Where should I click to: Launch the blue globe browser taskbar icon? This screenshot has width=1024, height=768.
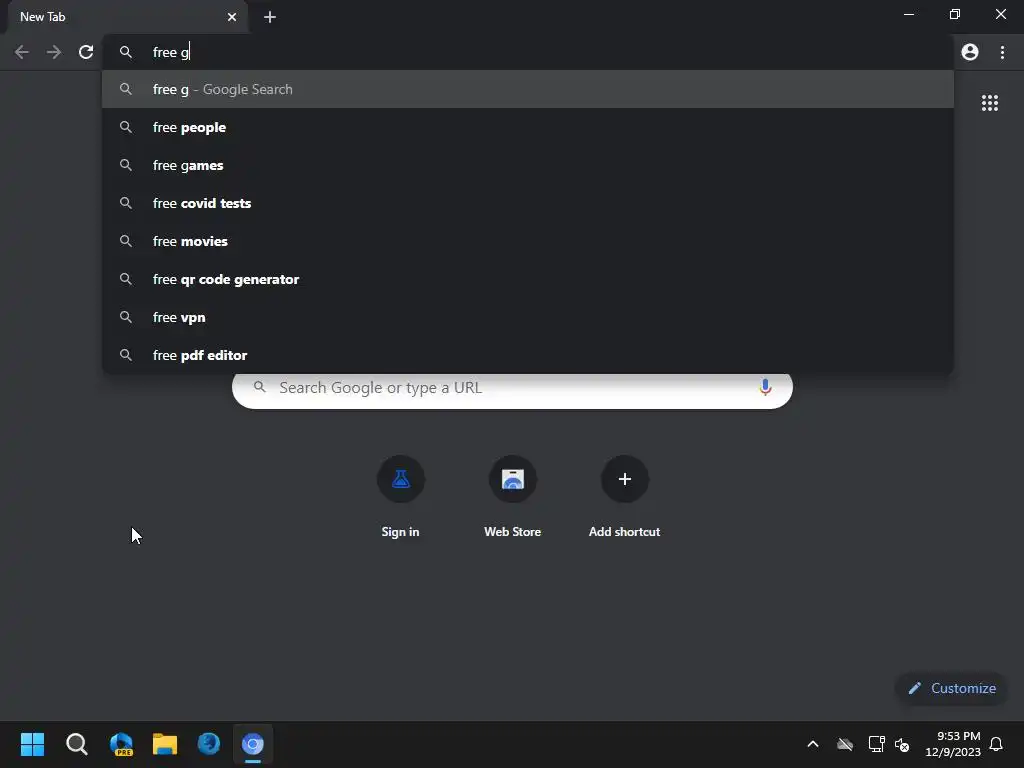[209, 744]
